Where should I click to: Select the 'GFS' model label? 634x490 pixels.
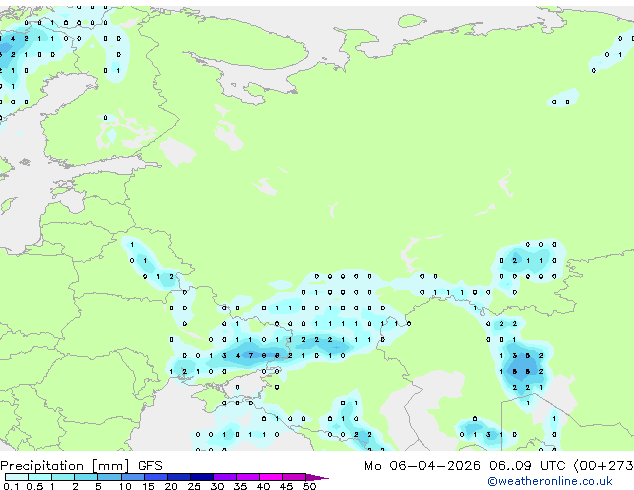click(x=150, y=466)
